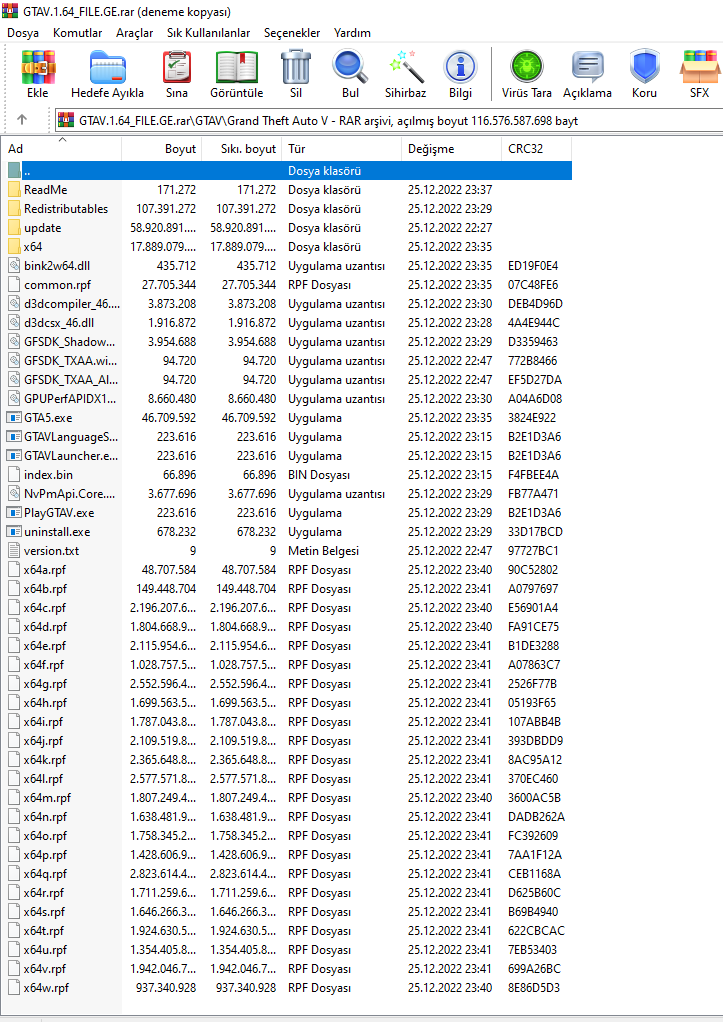Sort by the Boyut column header
This screenshot has height=1022, width=723.
pyautogui.click(x=162, y=149)
